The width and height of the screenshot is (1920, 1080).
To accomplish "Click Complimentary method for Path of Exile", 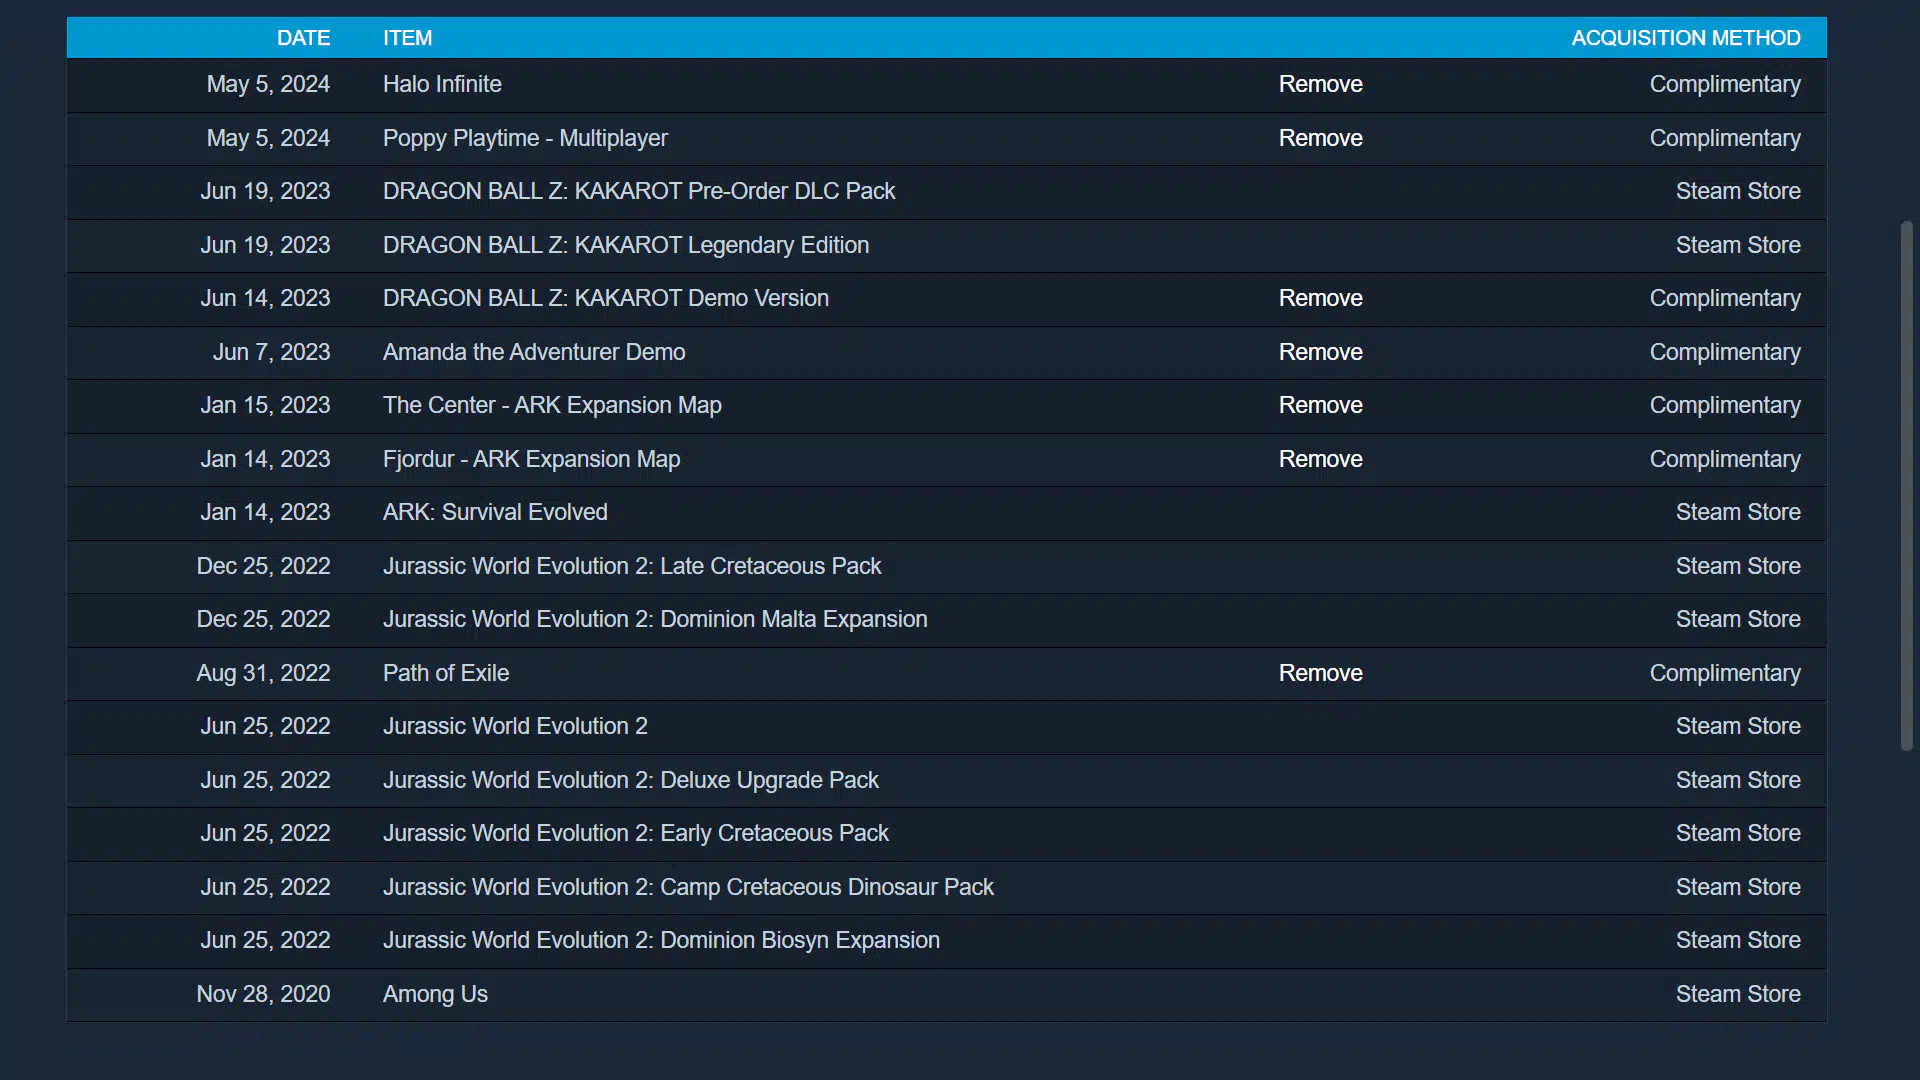I will (1725, 673).
